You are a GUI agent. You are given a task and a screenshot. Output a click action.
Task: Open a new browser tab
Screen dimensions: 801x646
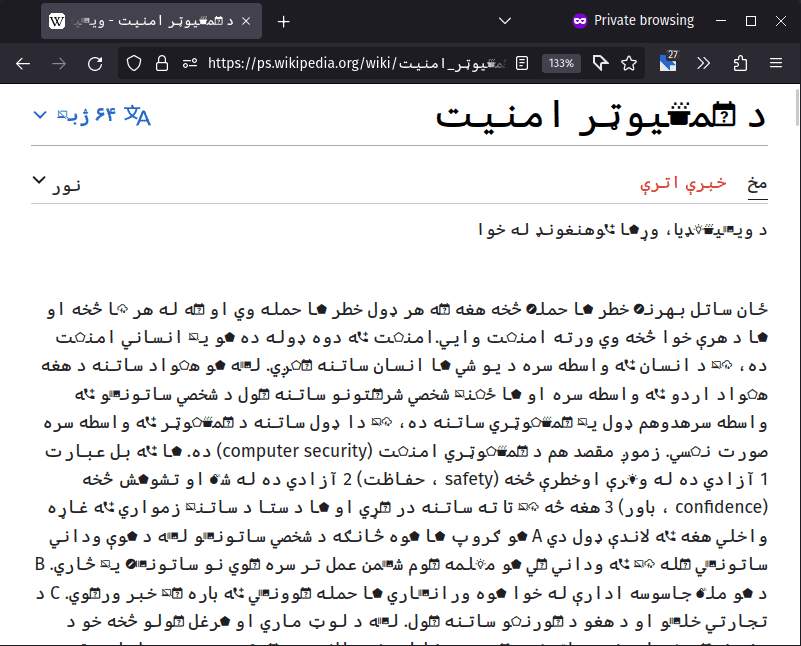point(283,20)
